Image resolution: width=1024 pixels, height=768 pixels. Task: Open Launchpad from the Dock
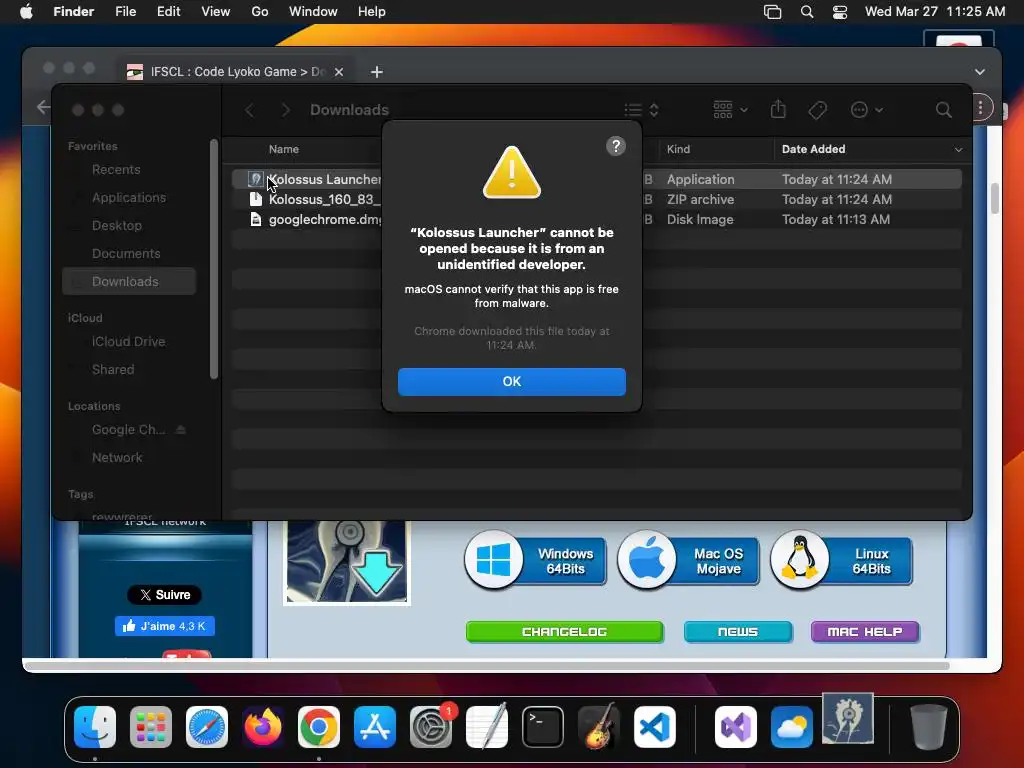[x=151, y=727]
